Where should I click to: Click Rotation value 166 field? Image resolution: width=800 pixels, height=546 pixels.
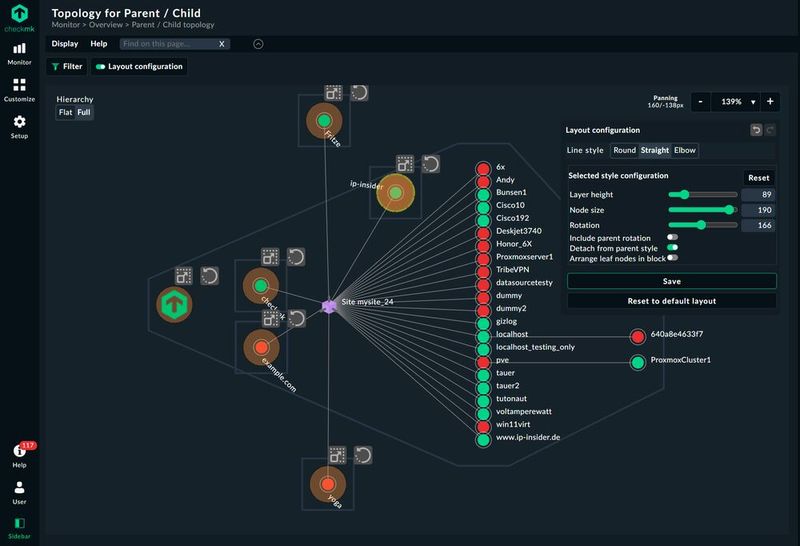[758, 225]
